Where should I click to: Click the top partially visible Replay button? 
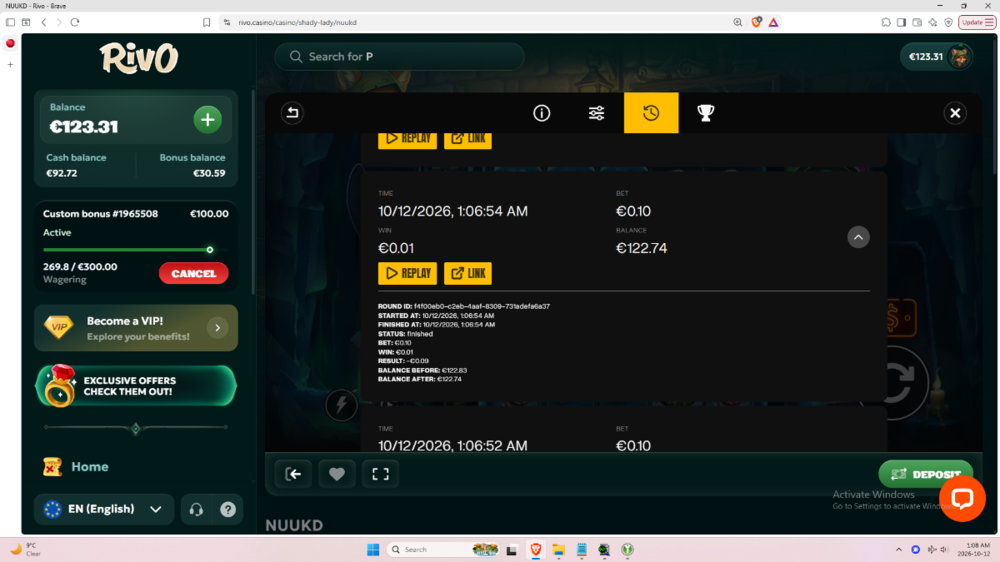click(x=408, y=140)
